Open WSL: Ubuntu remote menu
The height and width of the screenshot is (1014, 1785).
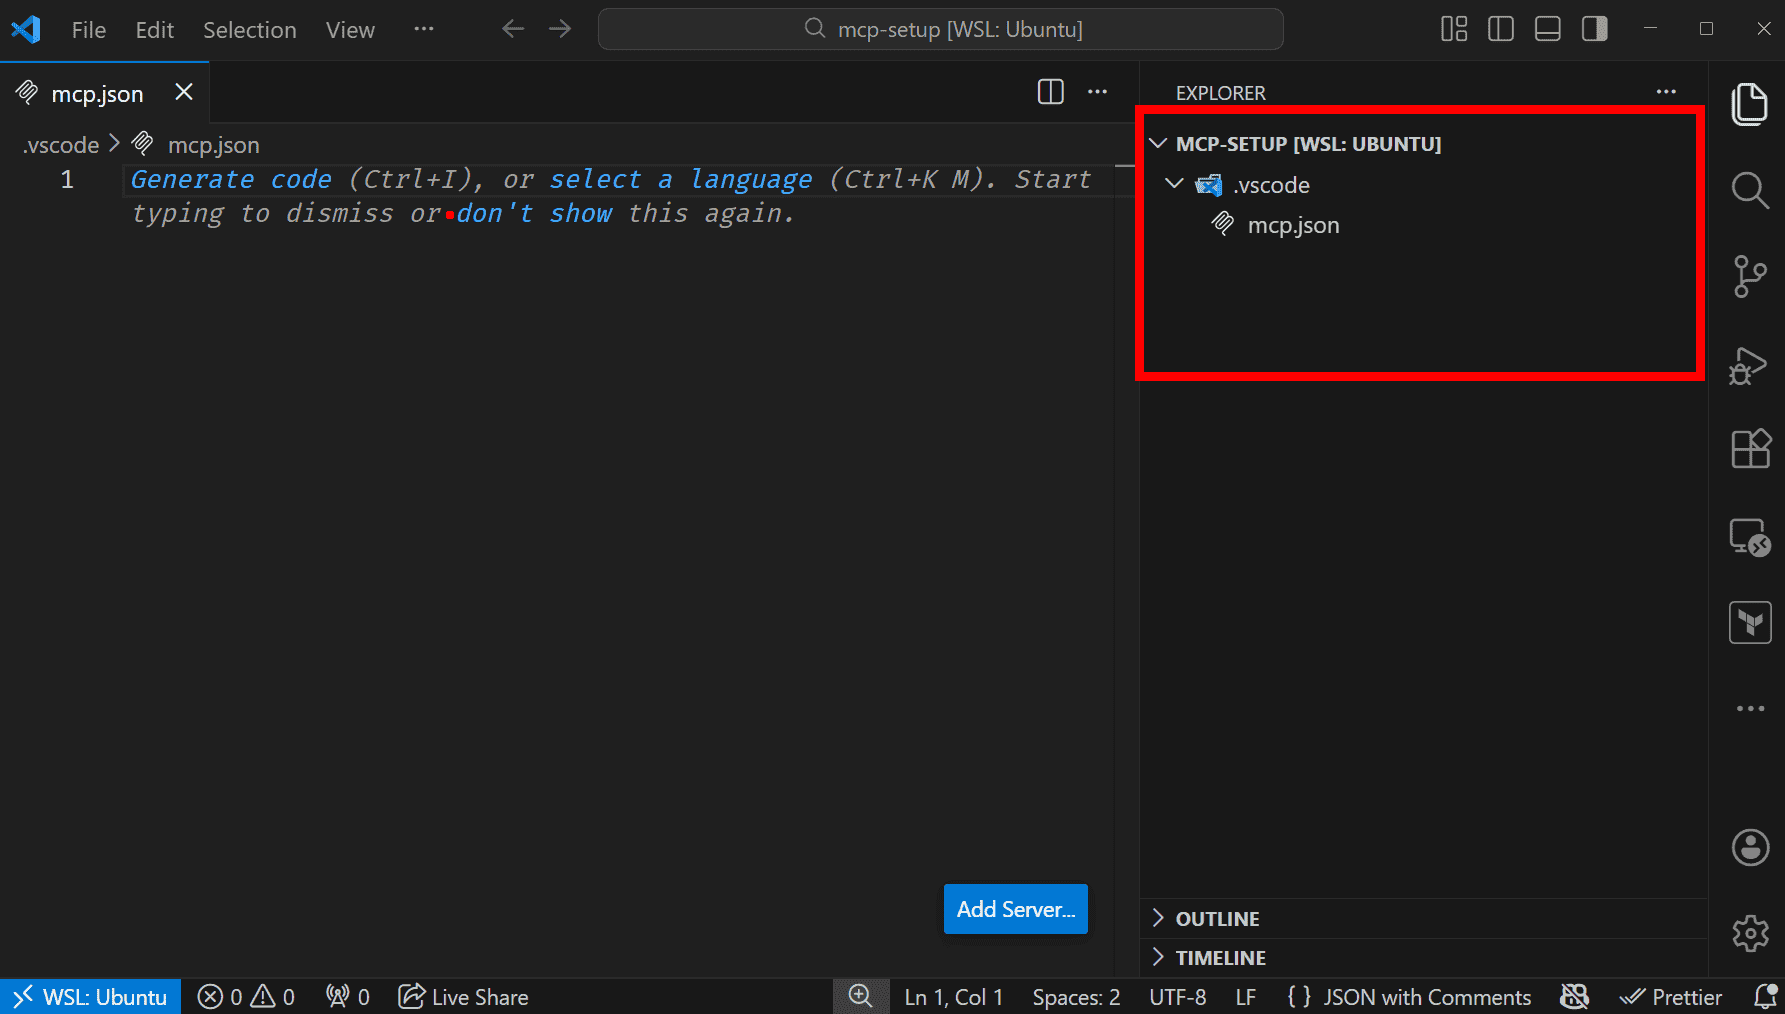tap(90, 996)
